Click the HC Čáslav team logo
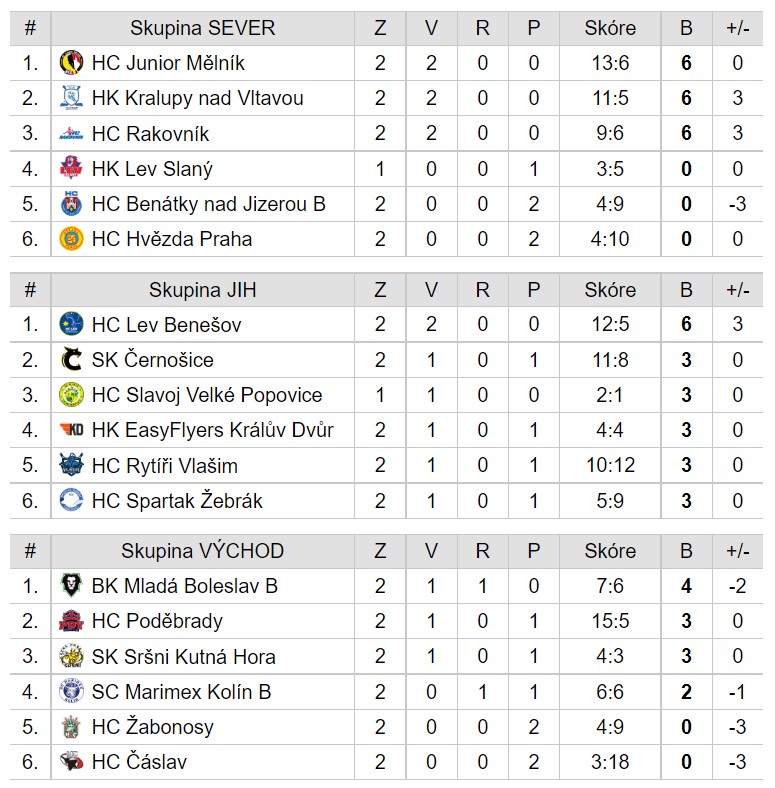Screen dimensions: 775x788 [x=71, y=762]
